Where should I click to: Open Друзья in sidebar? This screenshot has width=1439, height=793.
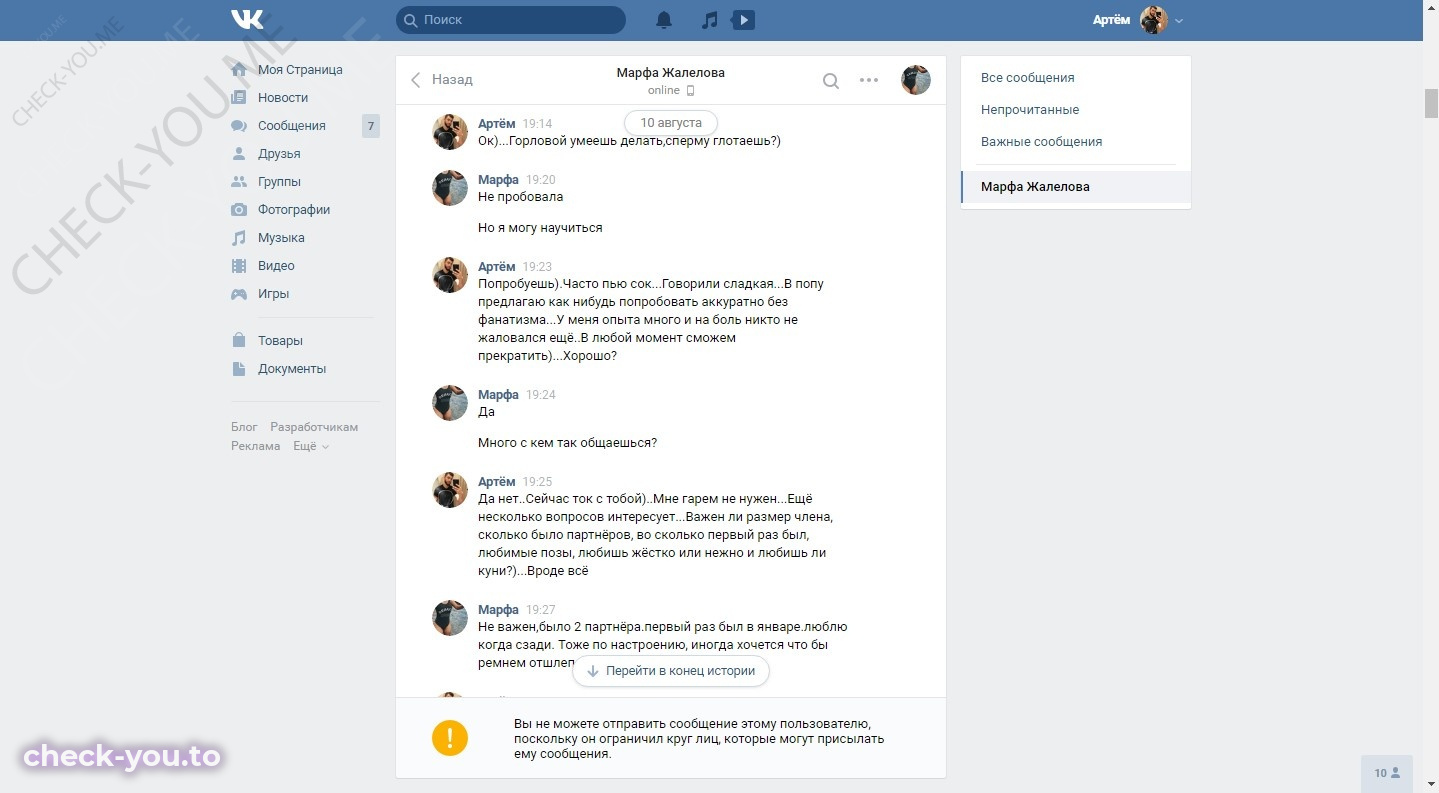pos(279,154)
